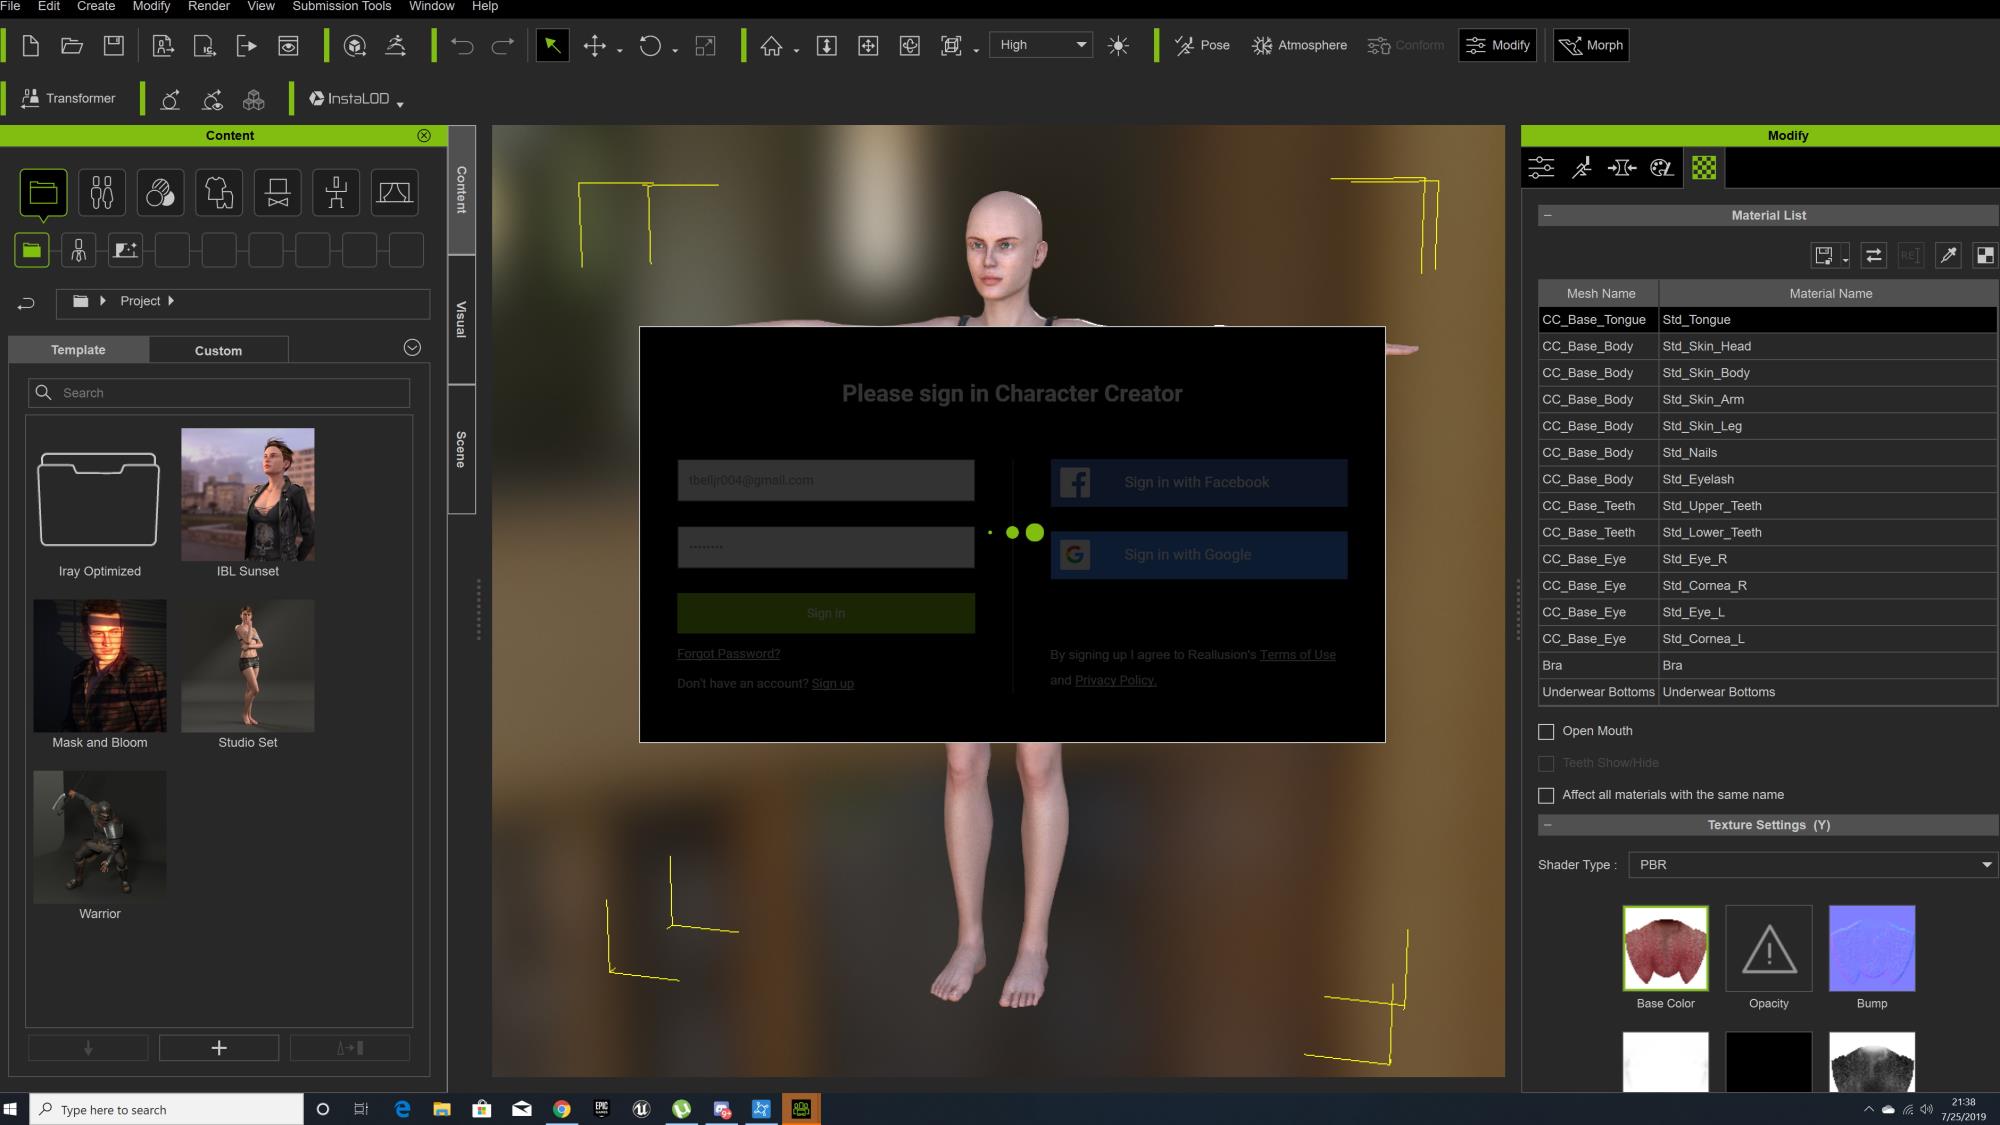Click the Project content category icon
This screenshot has height=1125, width=2000.
pos(43,192)
